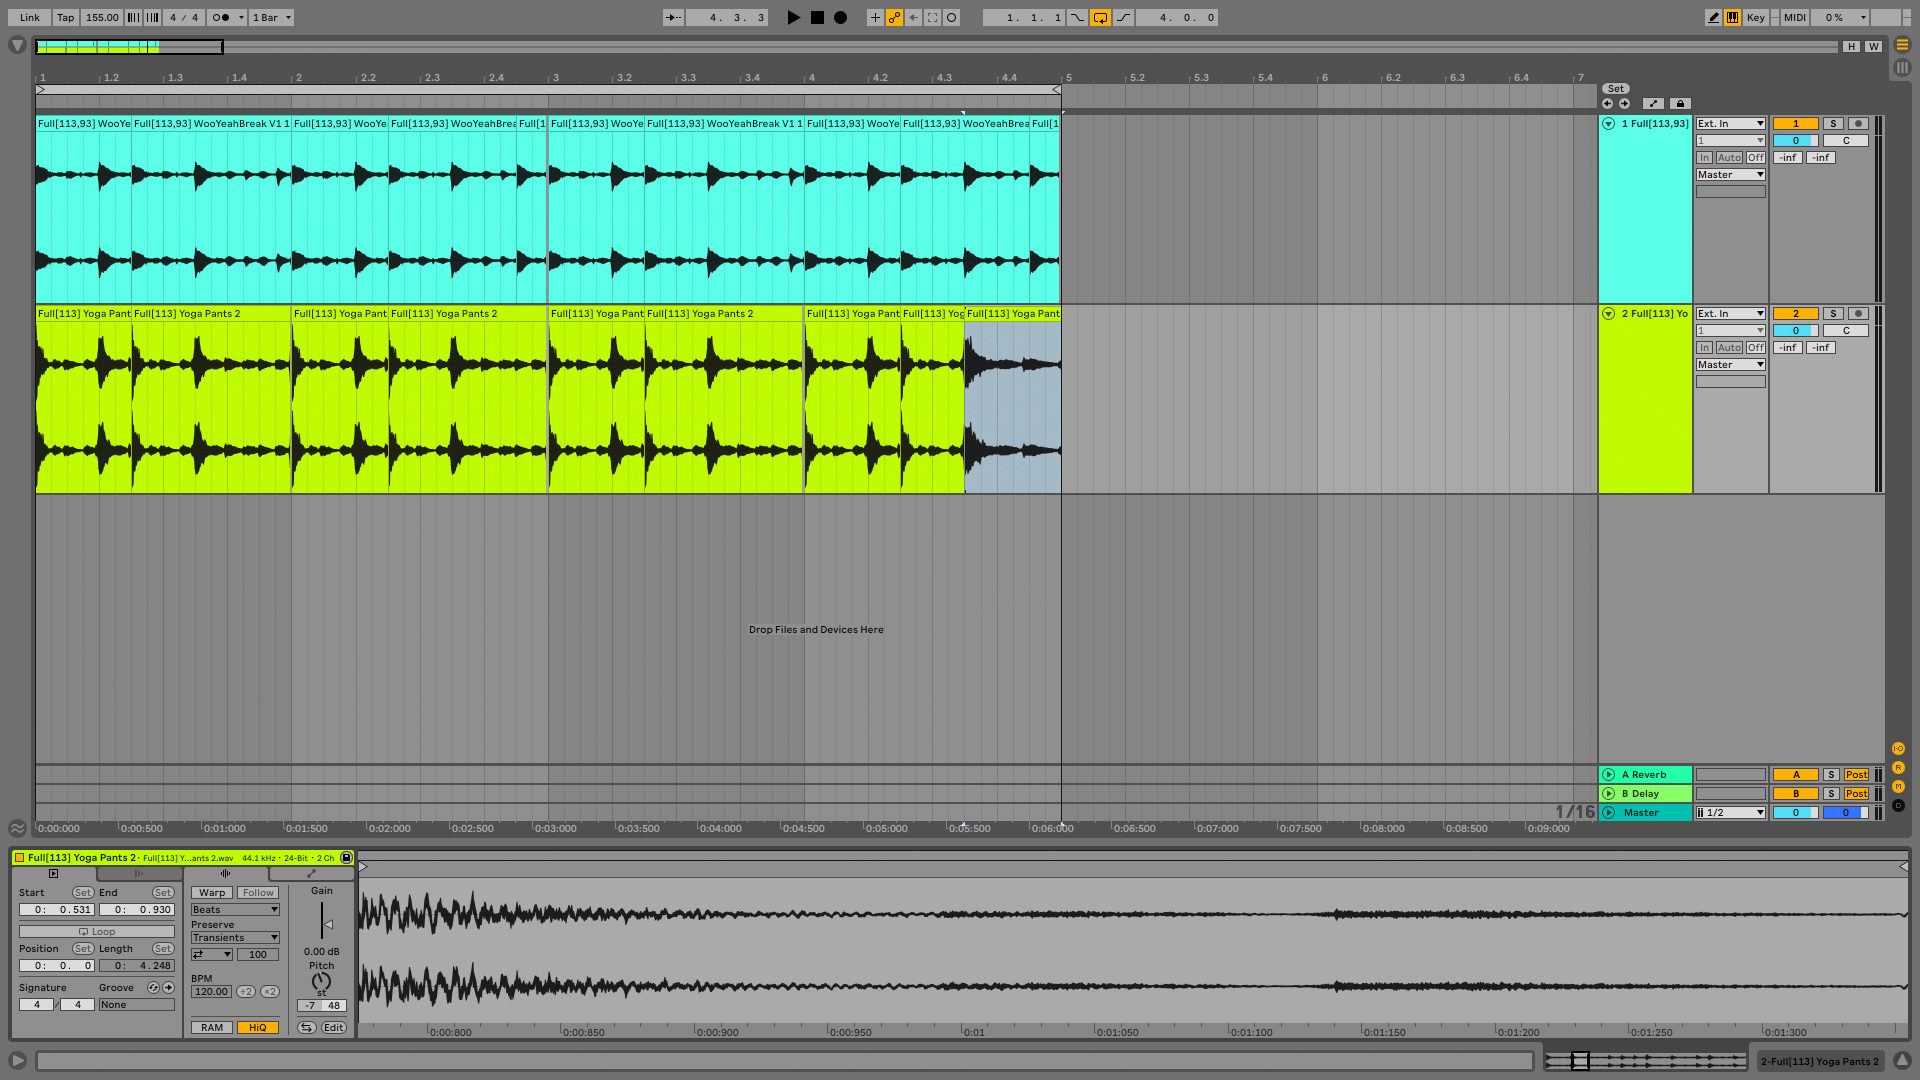Image resolution: width=1920 pixels, height=1080 pixels.
Task: Toggle the computer MIDI keyboard icon
Action: tap(1733, 17)
